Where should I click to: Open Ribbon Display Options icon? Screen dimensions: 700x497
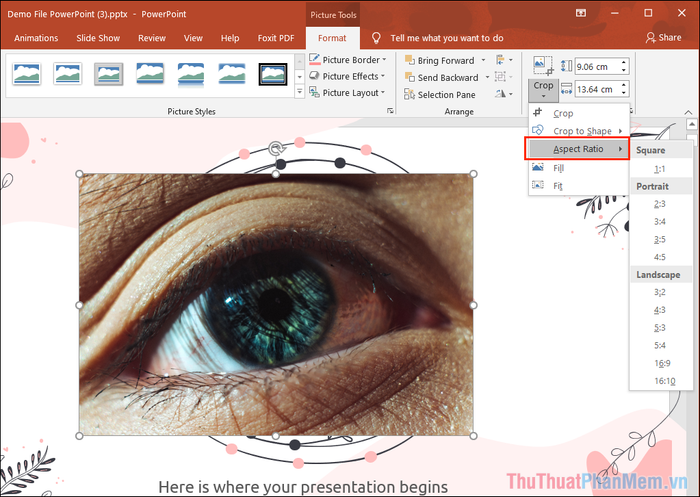point(581,13)
